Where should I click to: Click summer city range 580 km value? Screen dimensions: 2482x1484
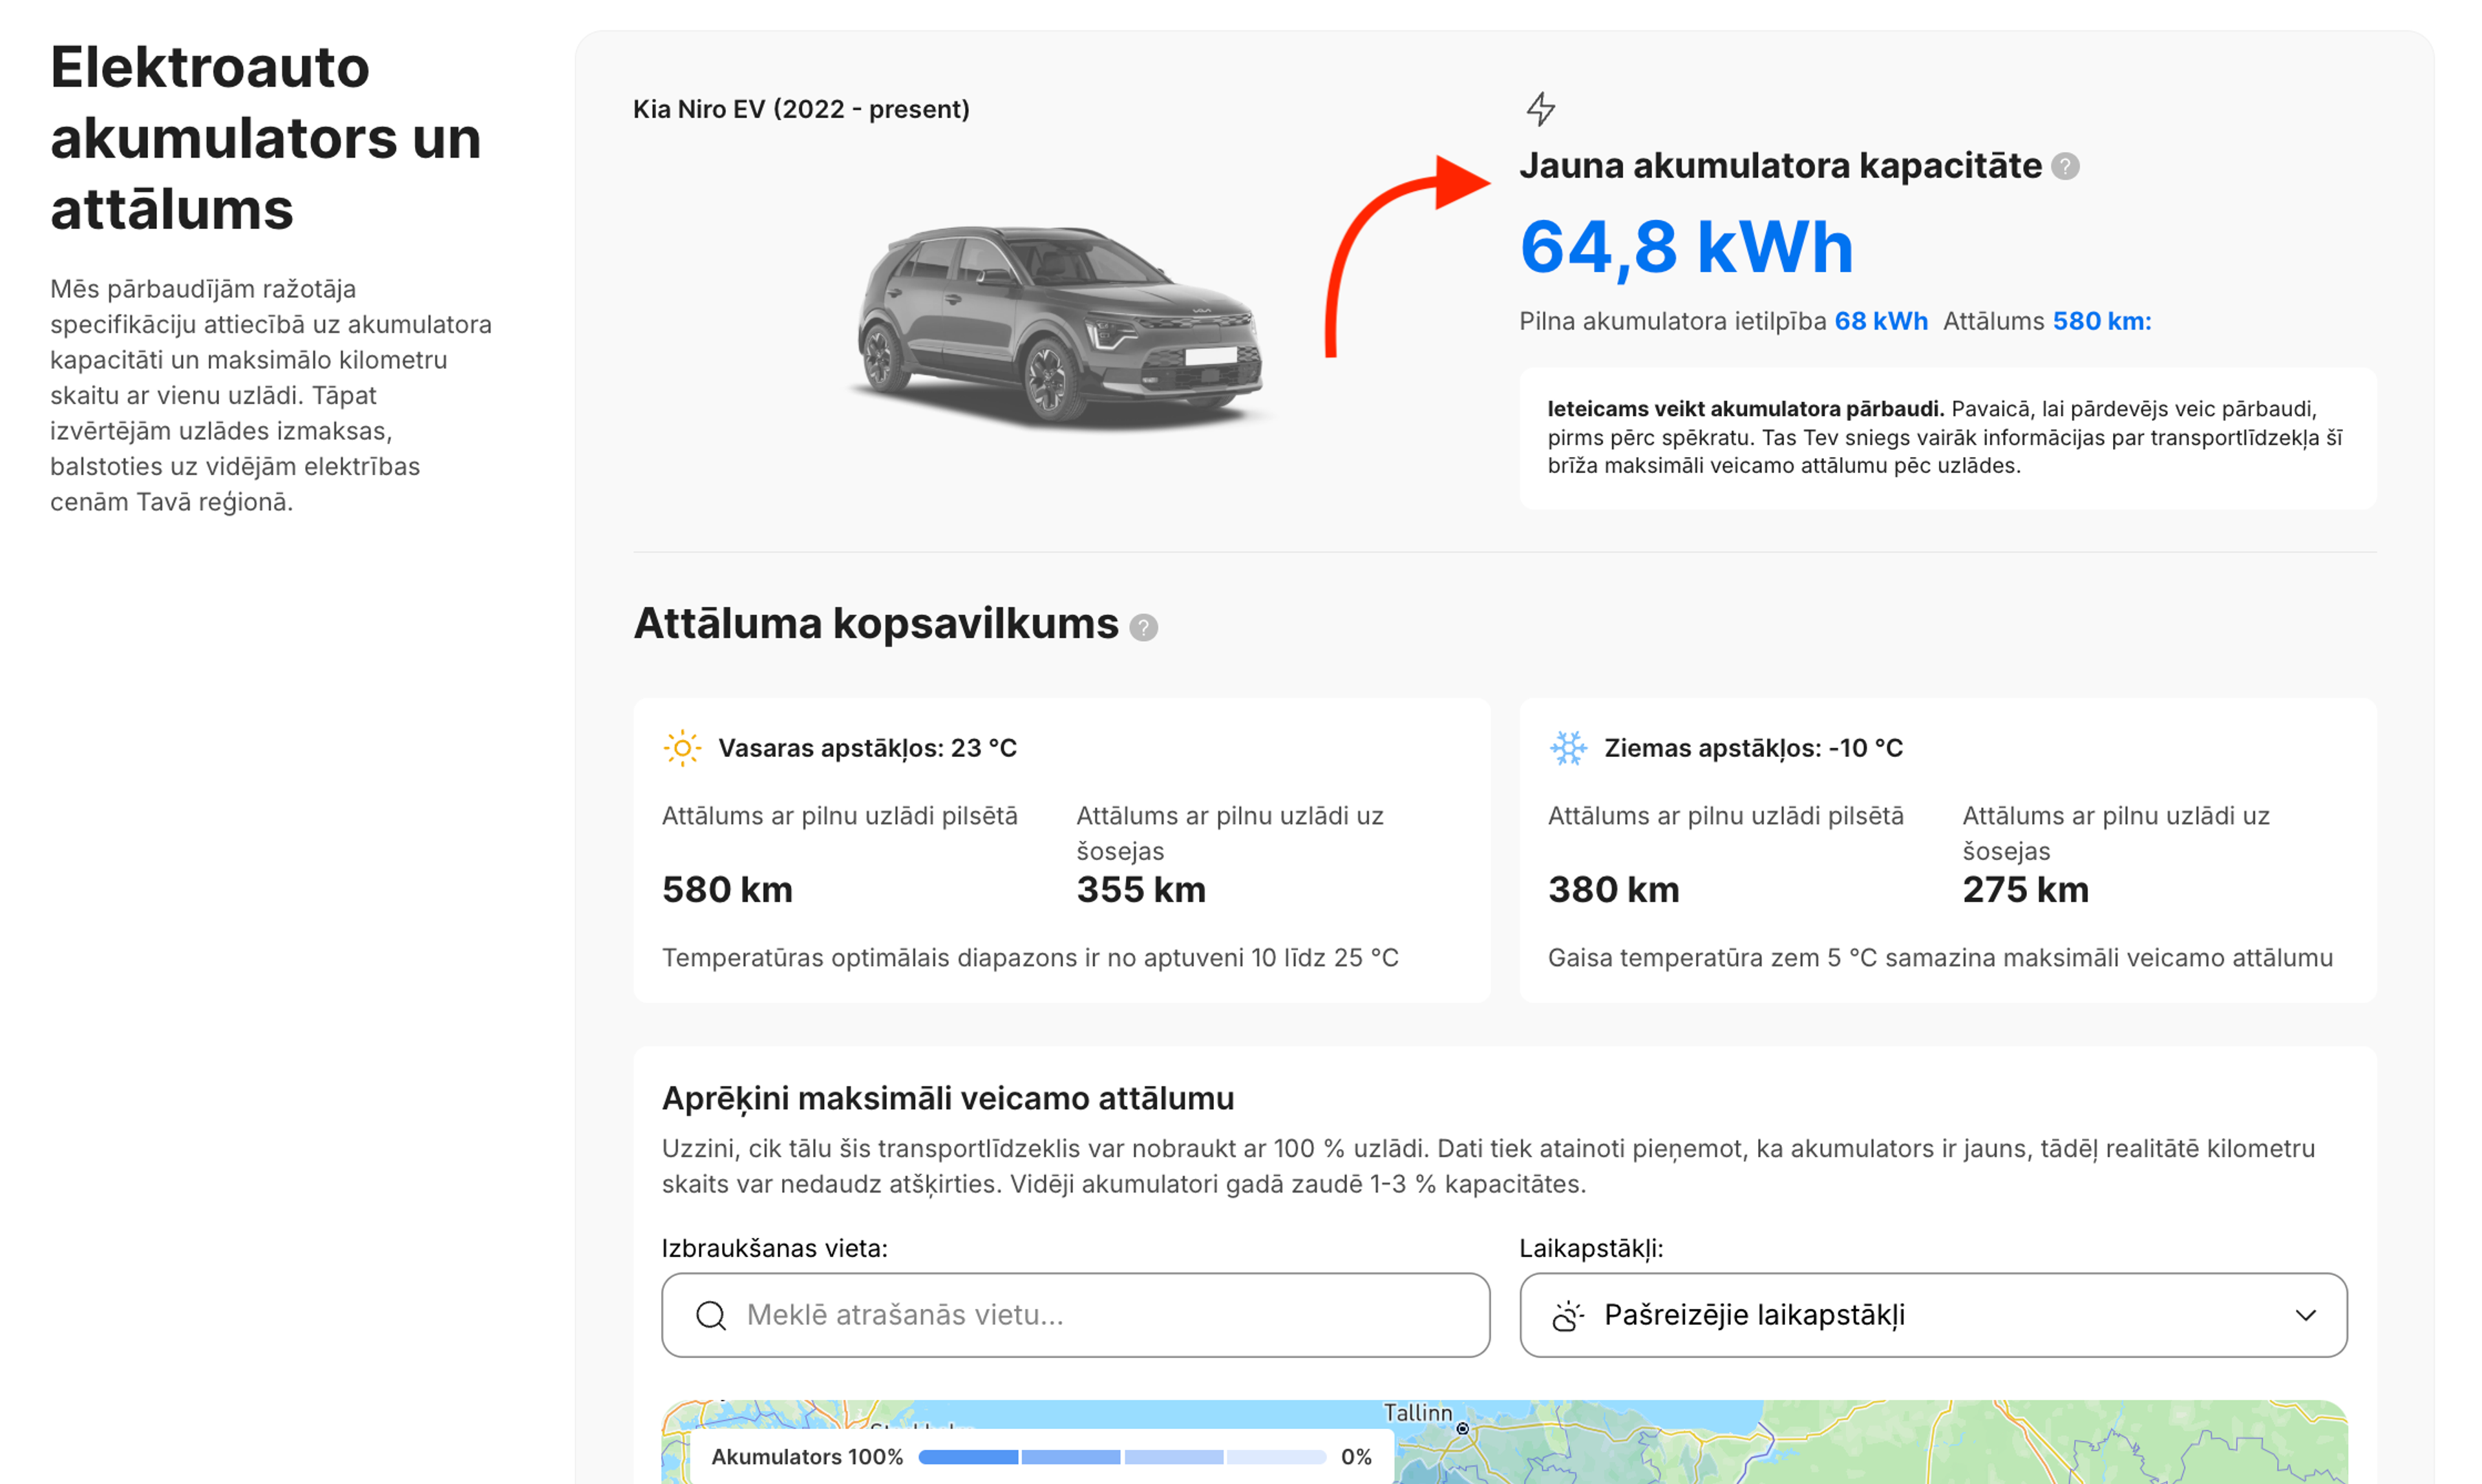point(727,889)
